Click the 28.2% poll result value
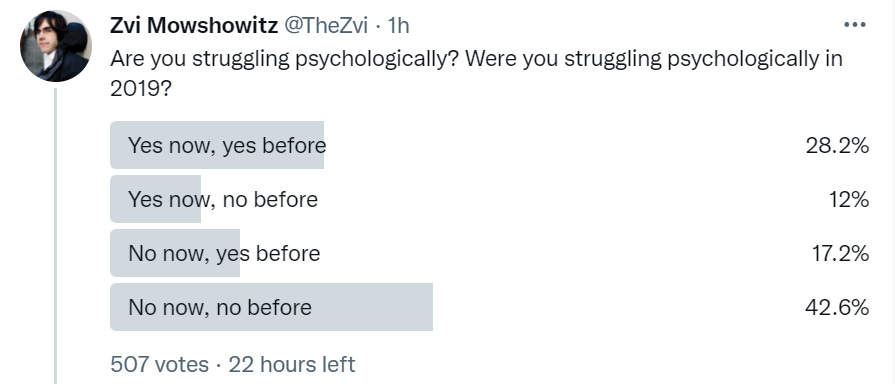Viewport: 895px width, 384px height. click(837, 146)
